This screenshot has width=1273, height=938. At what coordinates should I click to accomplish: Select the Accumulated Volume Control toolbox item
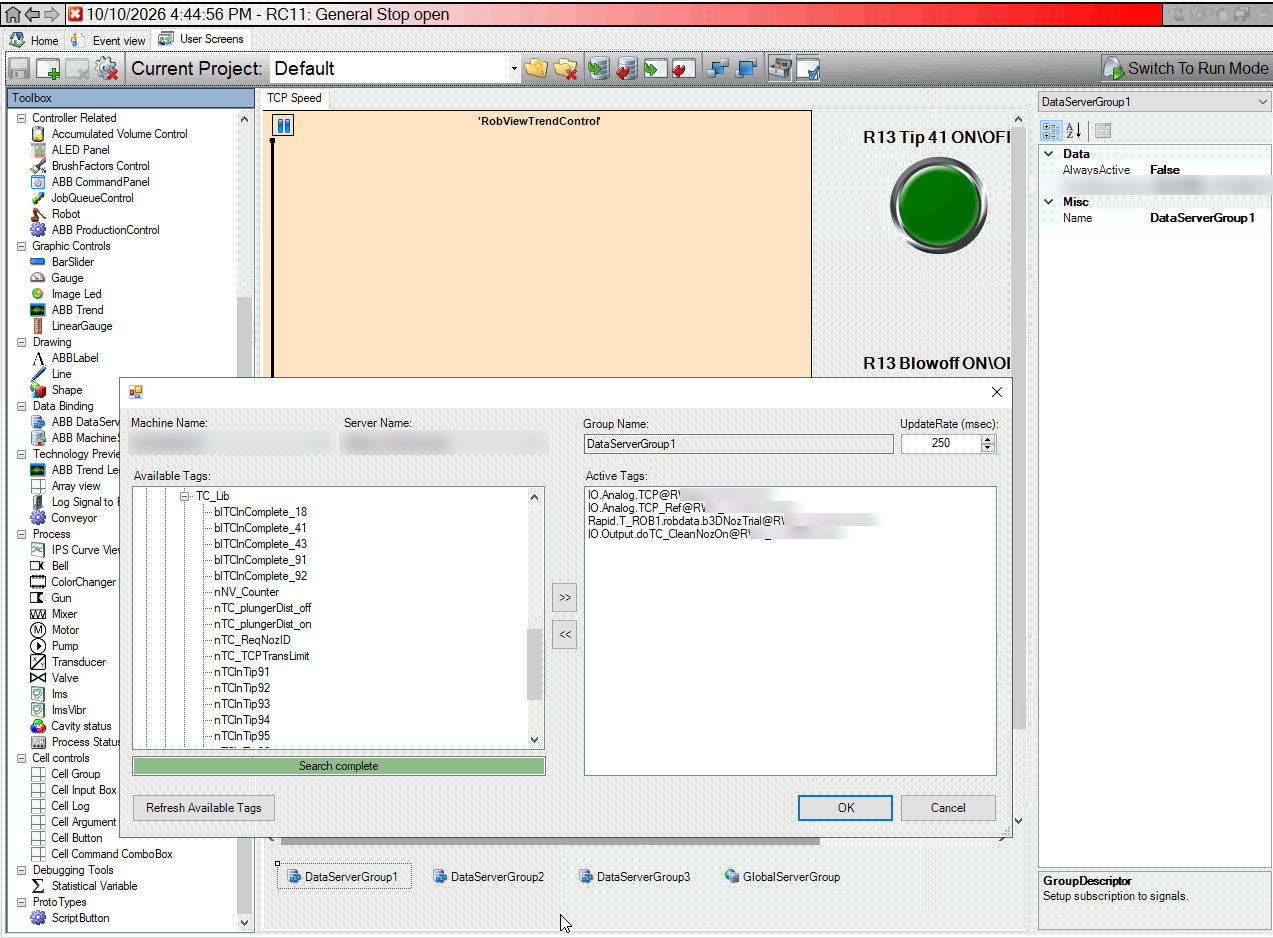coord(119,134)
